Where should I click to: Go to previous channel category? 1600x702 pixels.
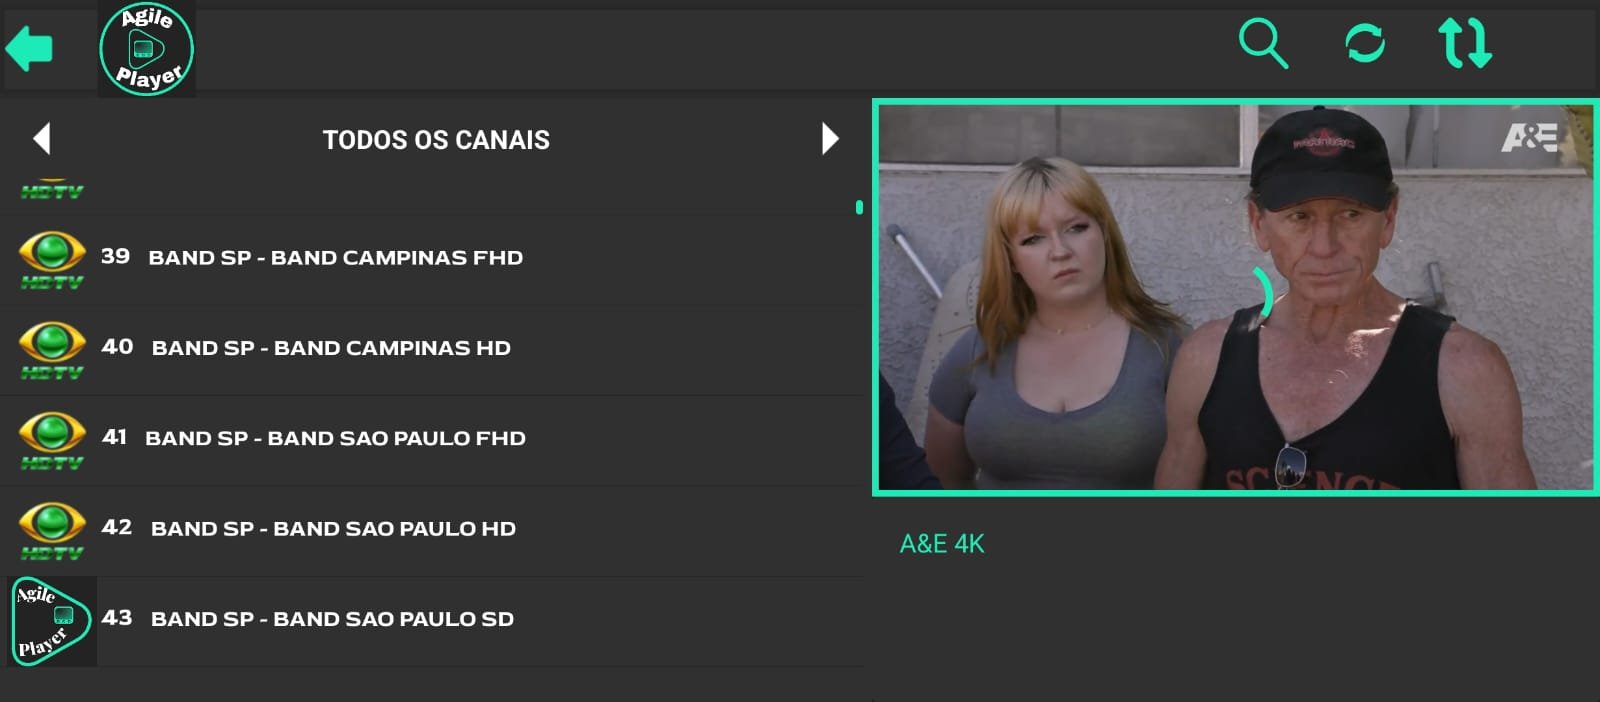point(42,139)
